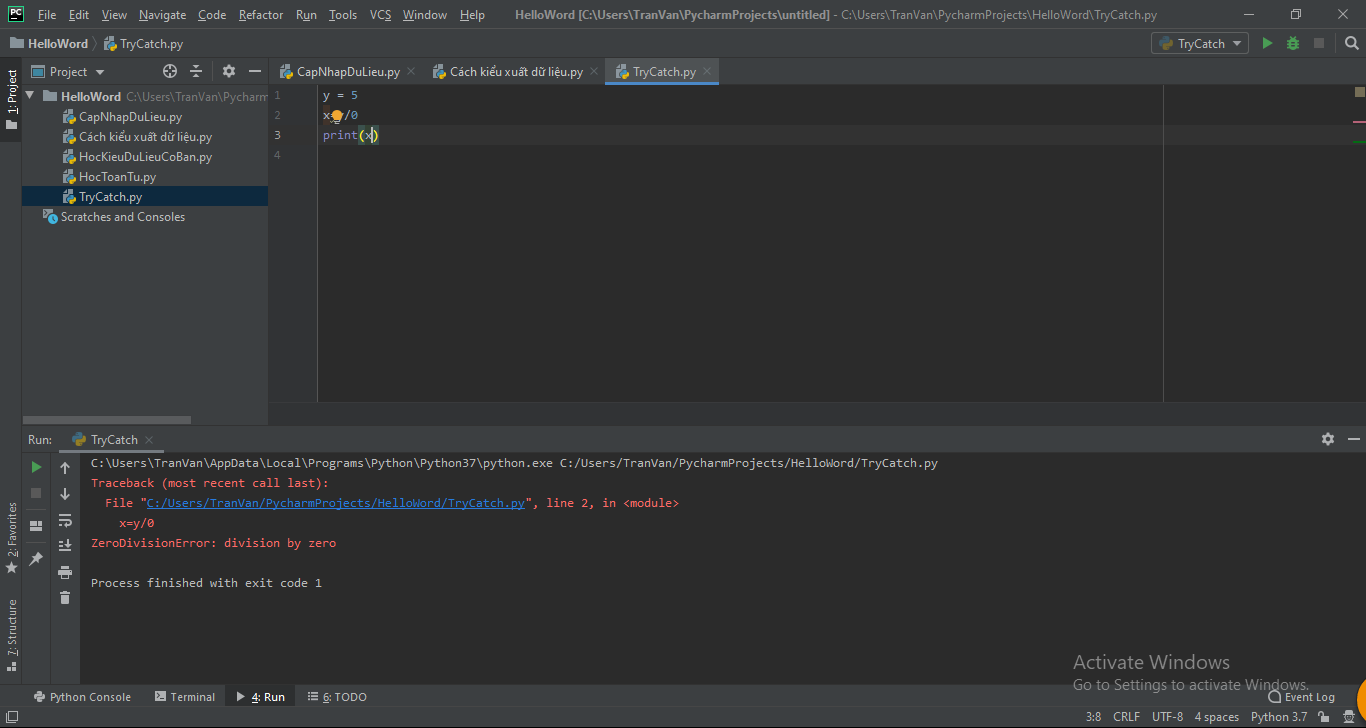The width and height of the screenshot is (1366, 728).
Task: Toggle soft-wrap in Run console
Action: click(x=65, y=520)
